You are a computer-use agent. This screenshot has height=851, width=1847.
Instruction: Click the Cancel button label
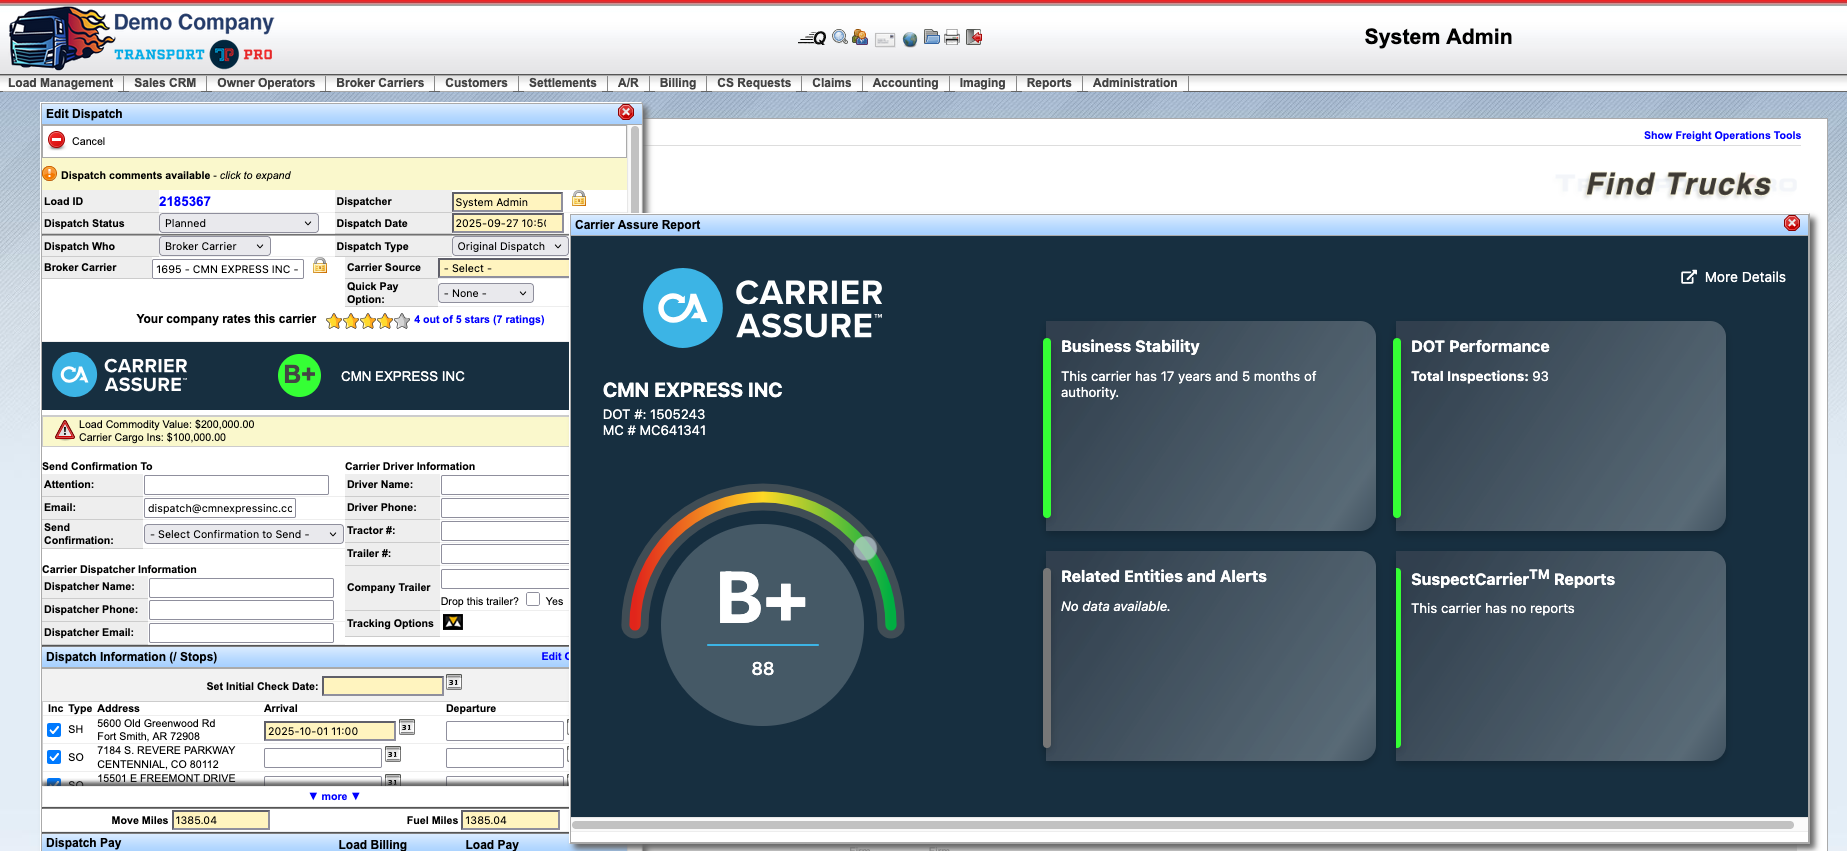click(88, 141)
